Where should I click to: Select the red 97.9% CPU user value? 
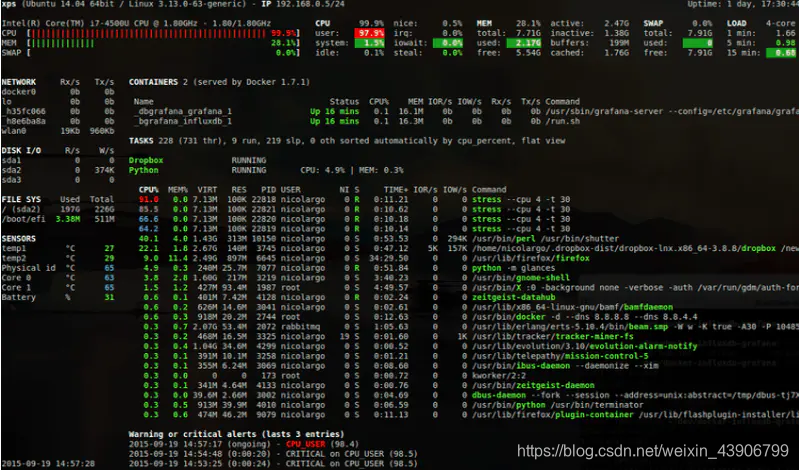pyautogui.click(x=369, y=33)
